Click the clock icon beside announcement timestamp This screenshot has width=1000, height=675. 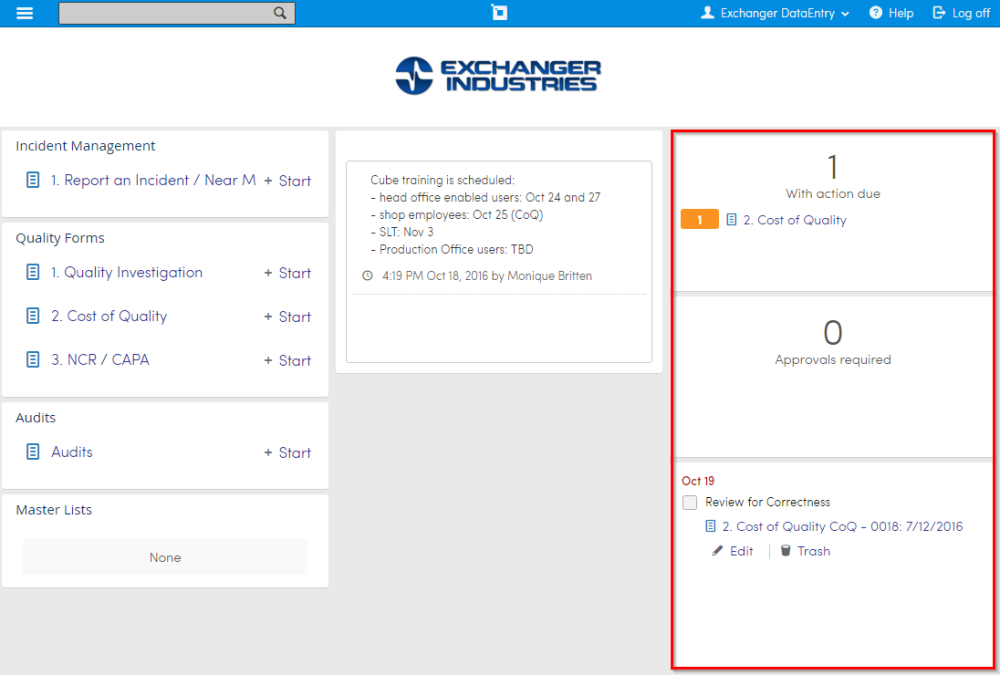367,276
